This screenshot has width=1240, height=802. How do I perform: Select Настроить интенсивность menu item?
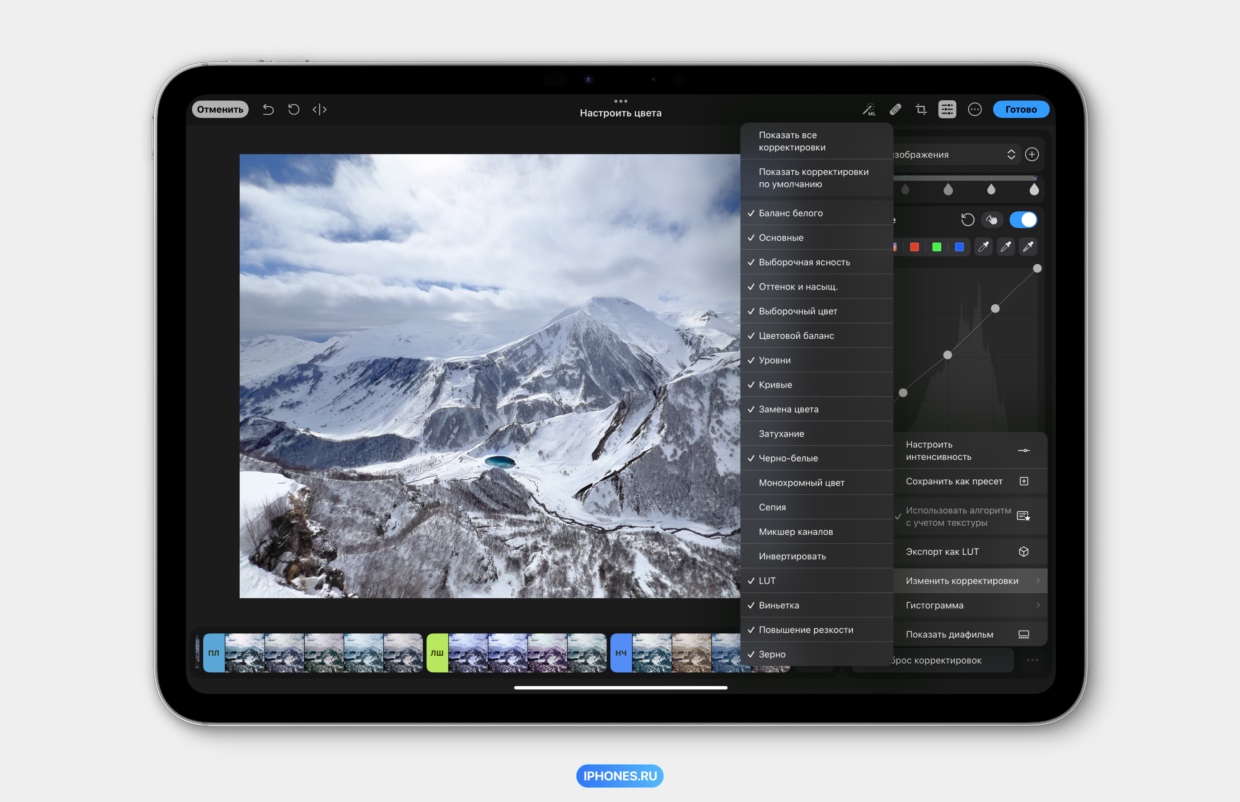[970, 451]
